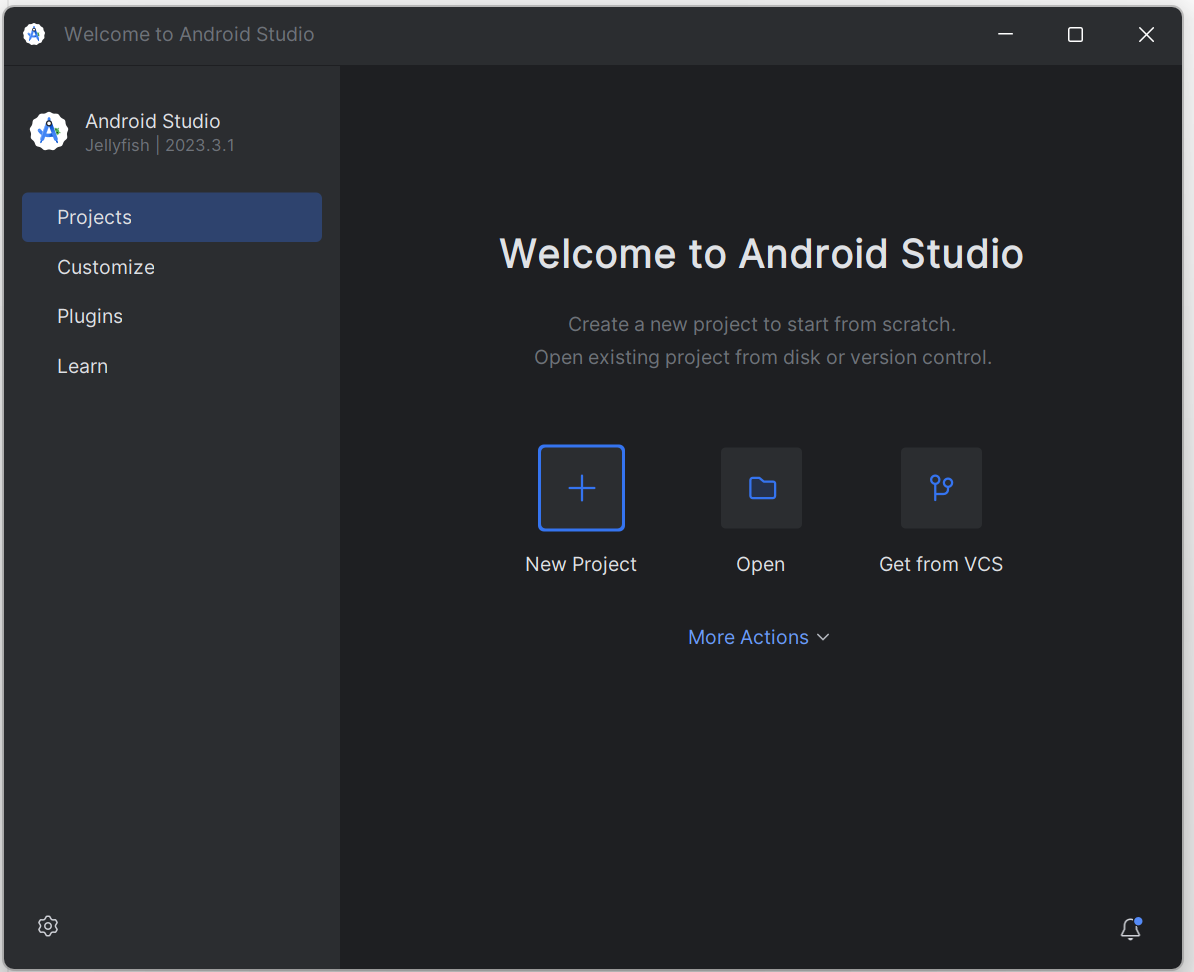Open settings via the gear icon

click(x=48, y=926)
